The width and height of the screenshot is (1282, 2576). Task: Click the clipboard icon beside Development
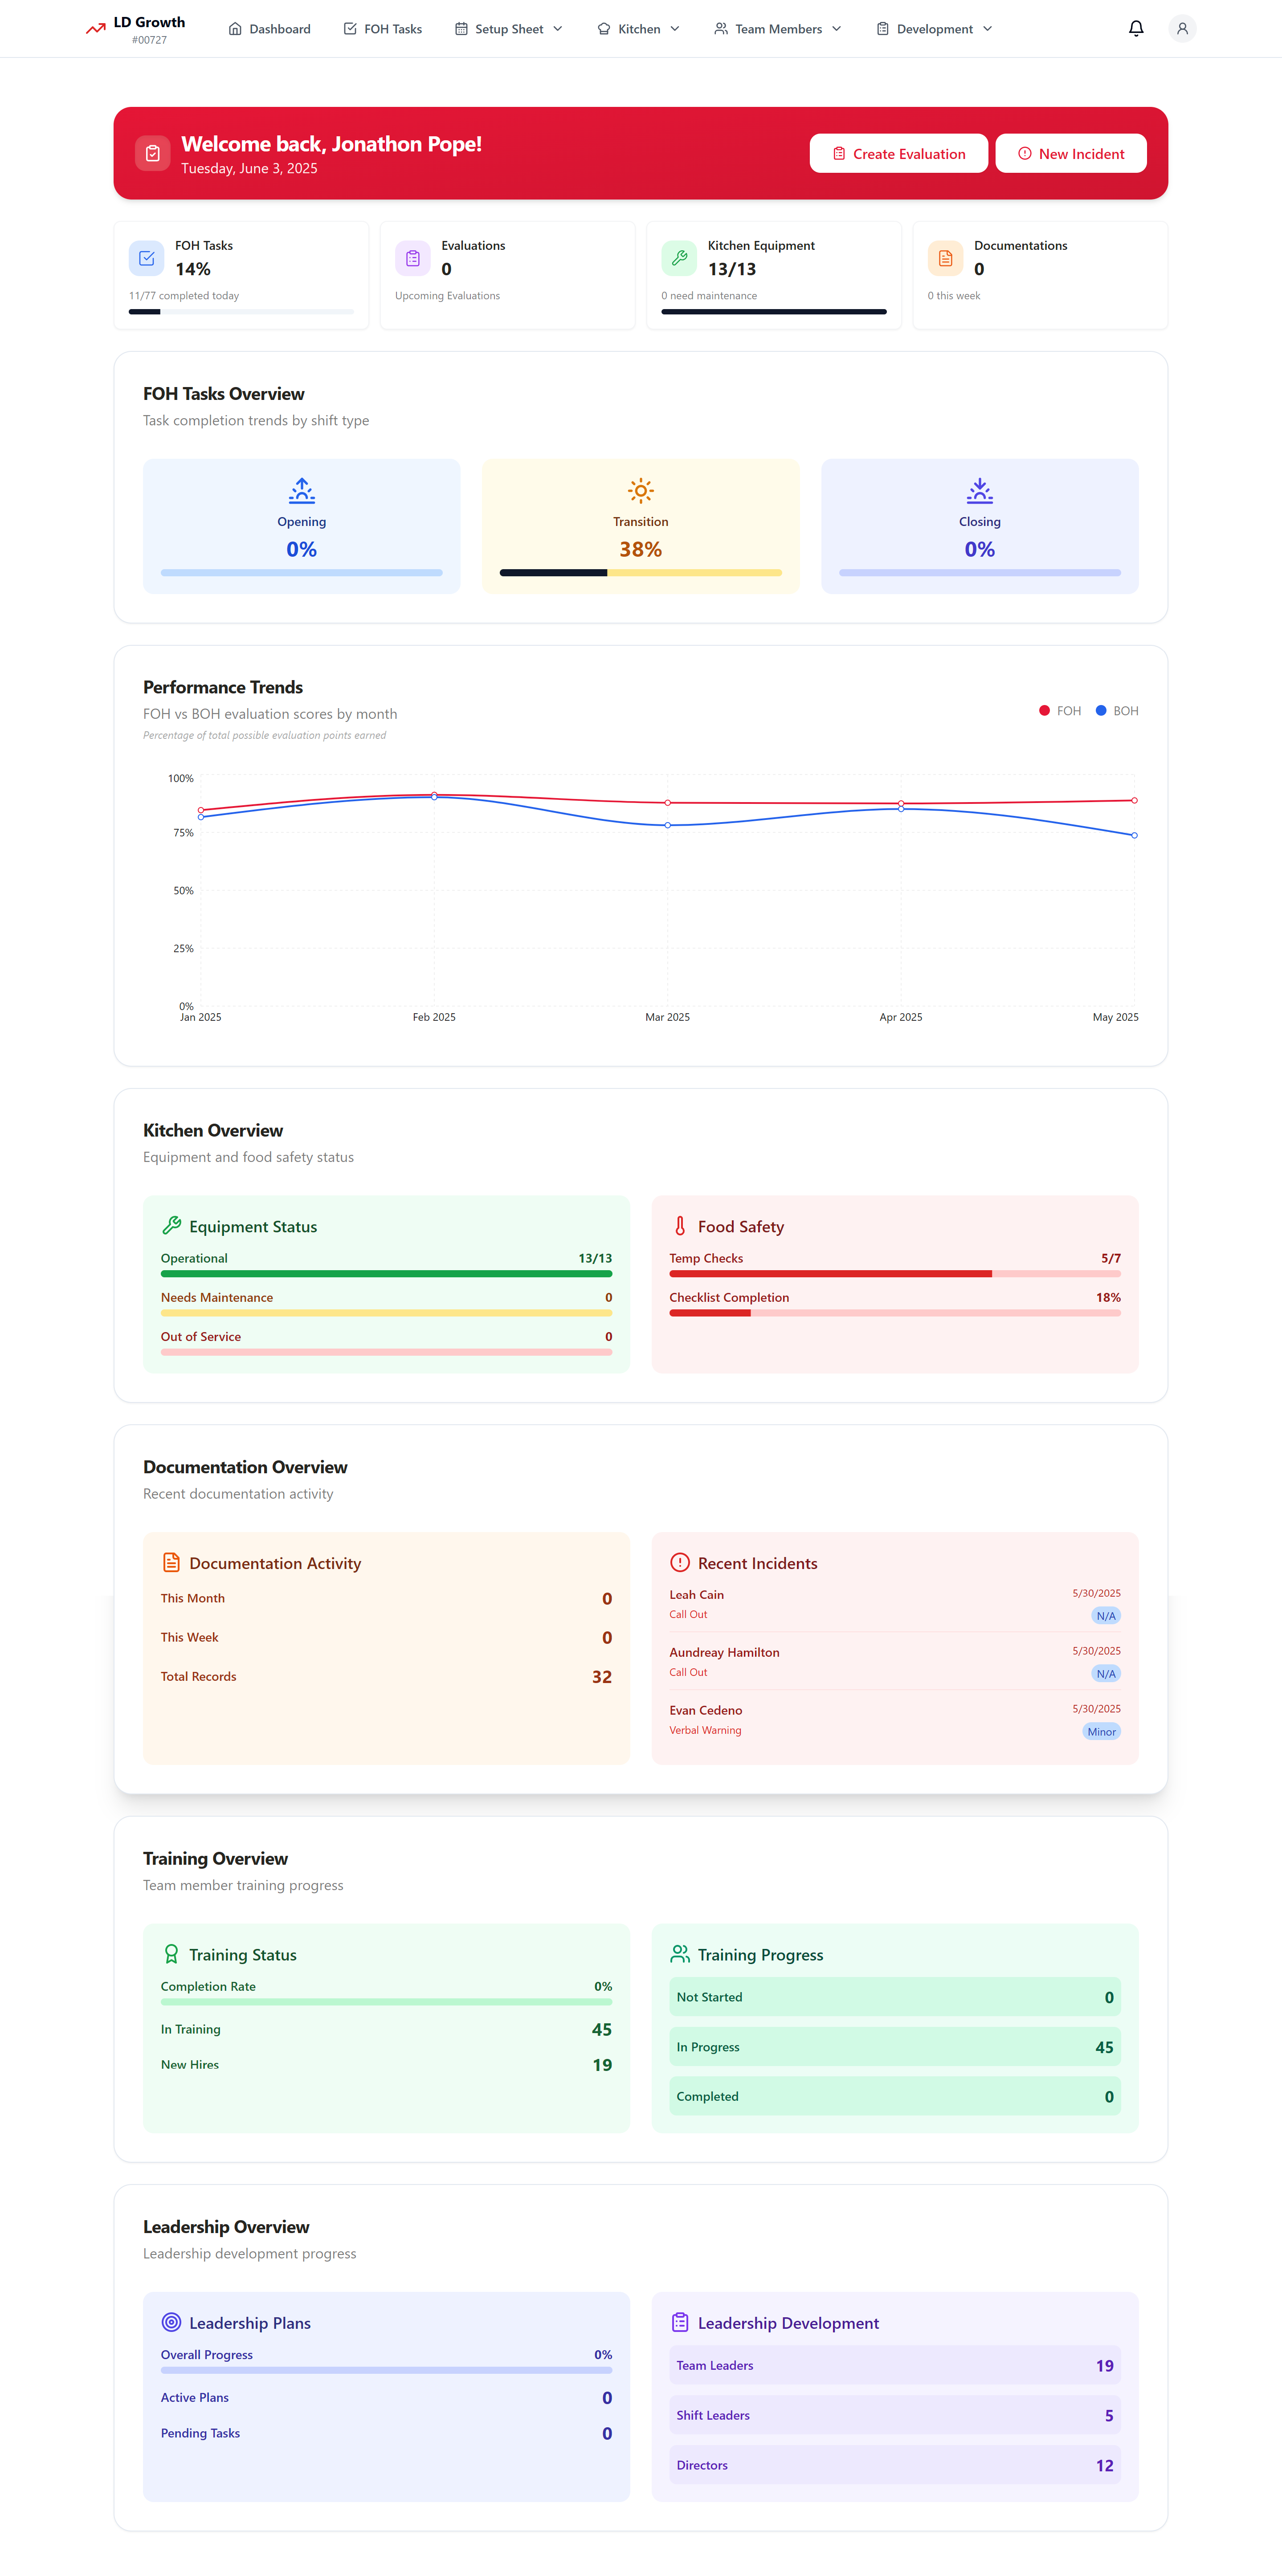click(883, 29)
